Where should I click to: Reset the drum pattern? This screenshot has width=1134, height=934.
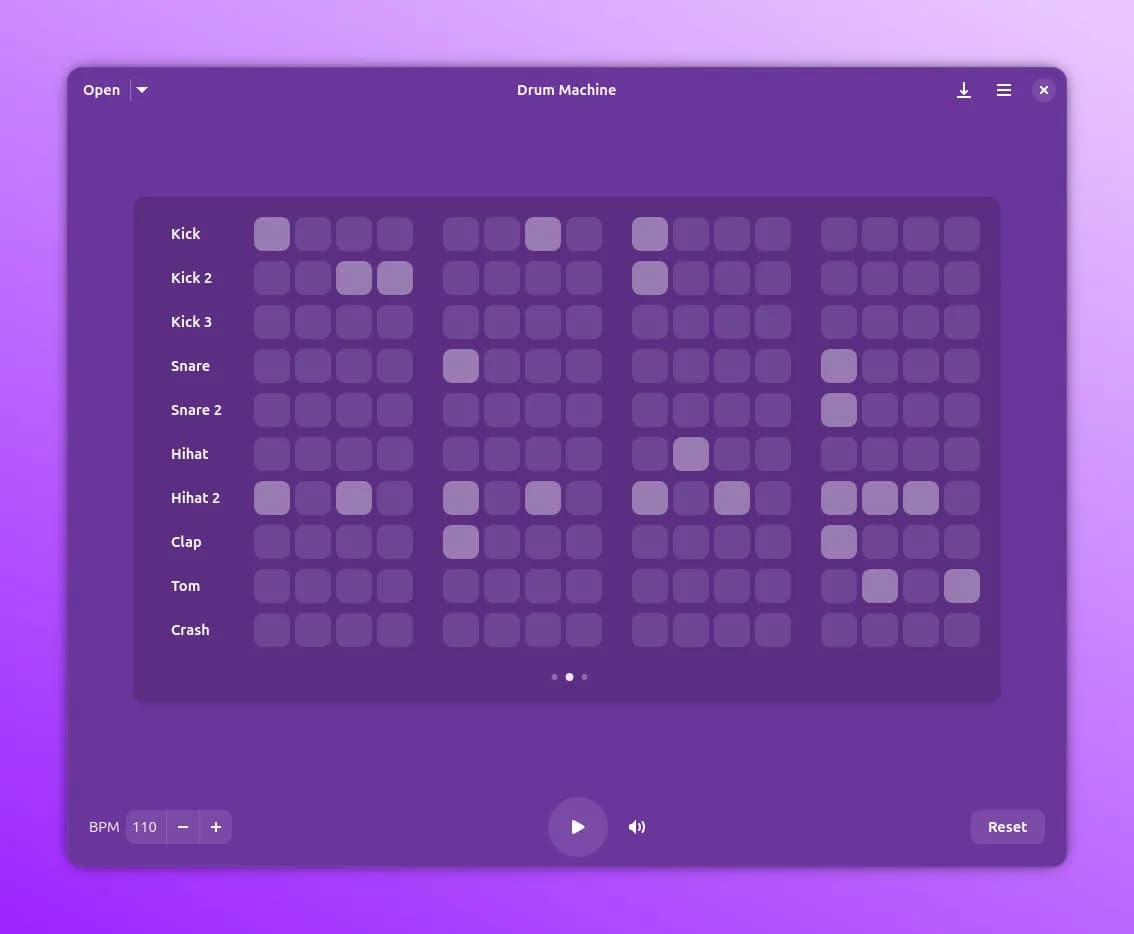click(x=1007, y=827)
